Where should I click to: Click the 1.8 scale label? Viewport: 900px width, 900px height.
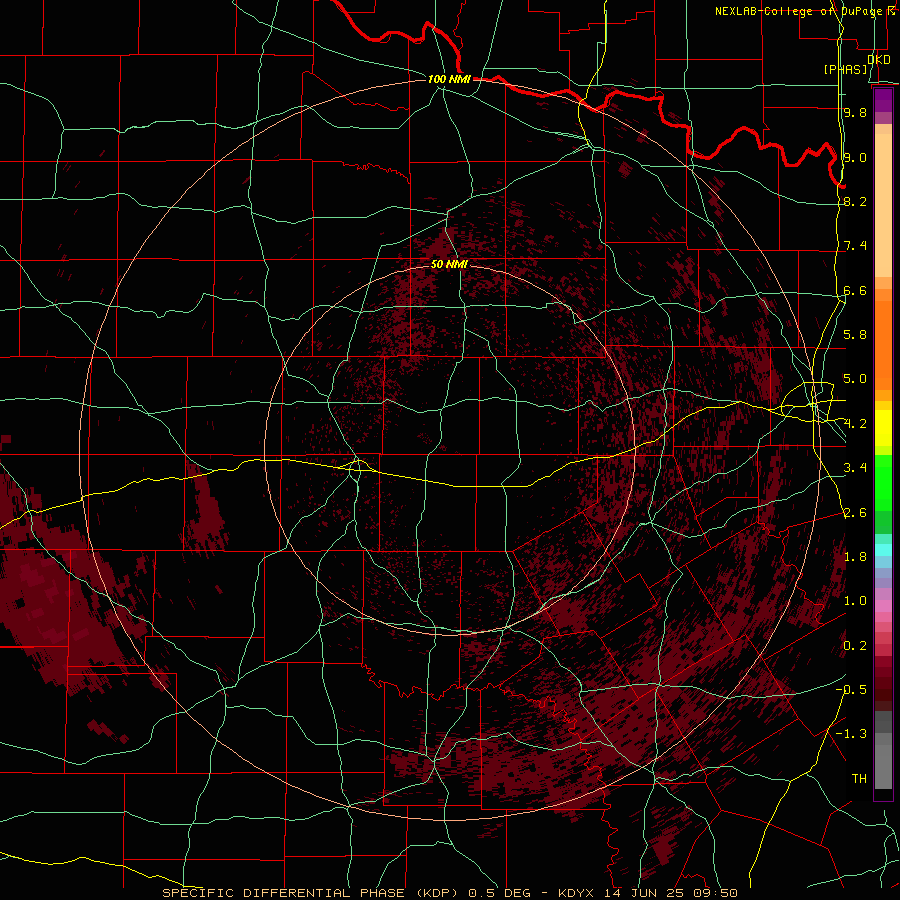click(x=855, y=557)
